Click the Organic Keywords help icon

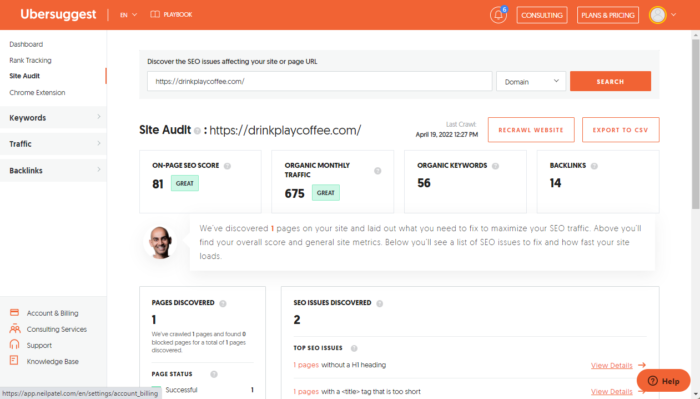[495, 166]
